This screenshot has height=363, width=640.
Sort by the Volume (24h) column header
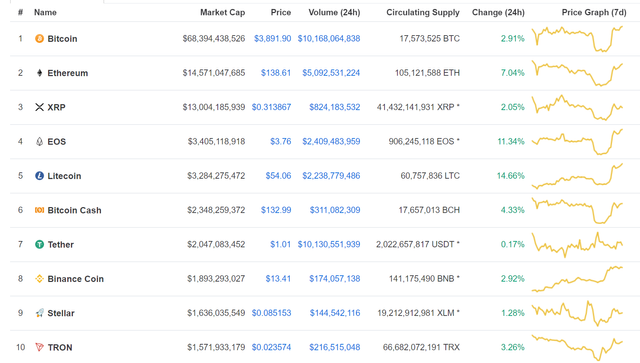coord(334,13)
